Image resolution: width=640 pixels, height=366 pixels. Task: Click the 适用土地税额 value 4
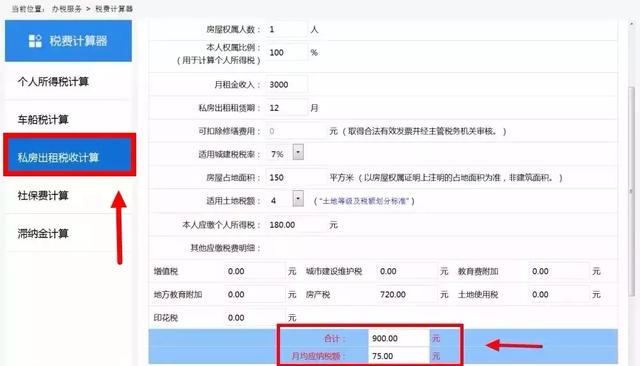pyautogui.click(x=273, y=201)
